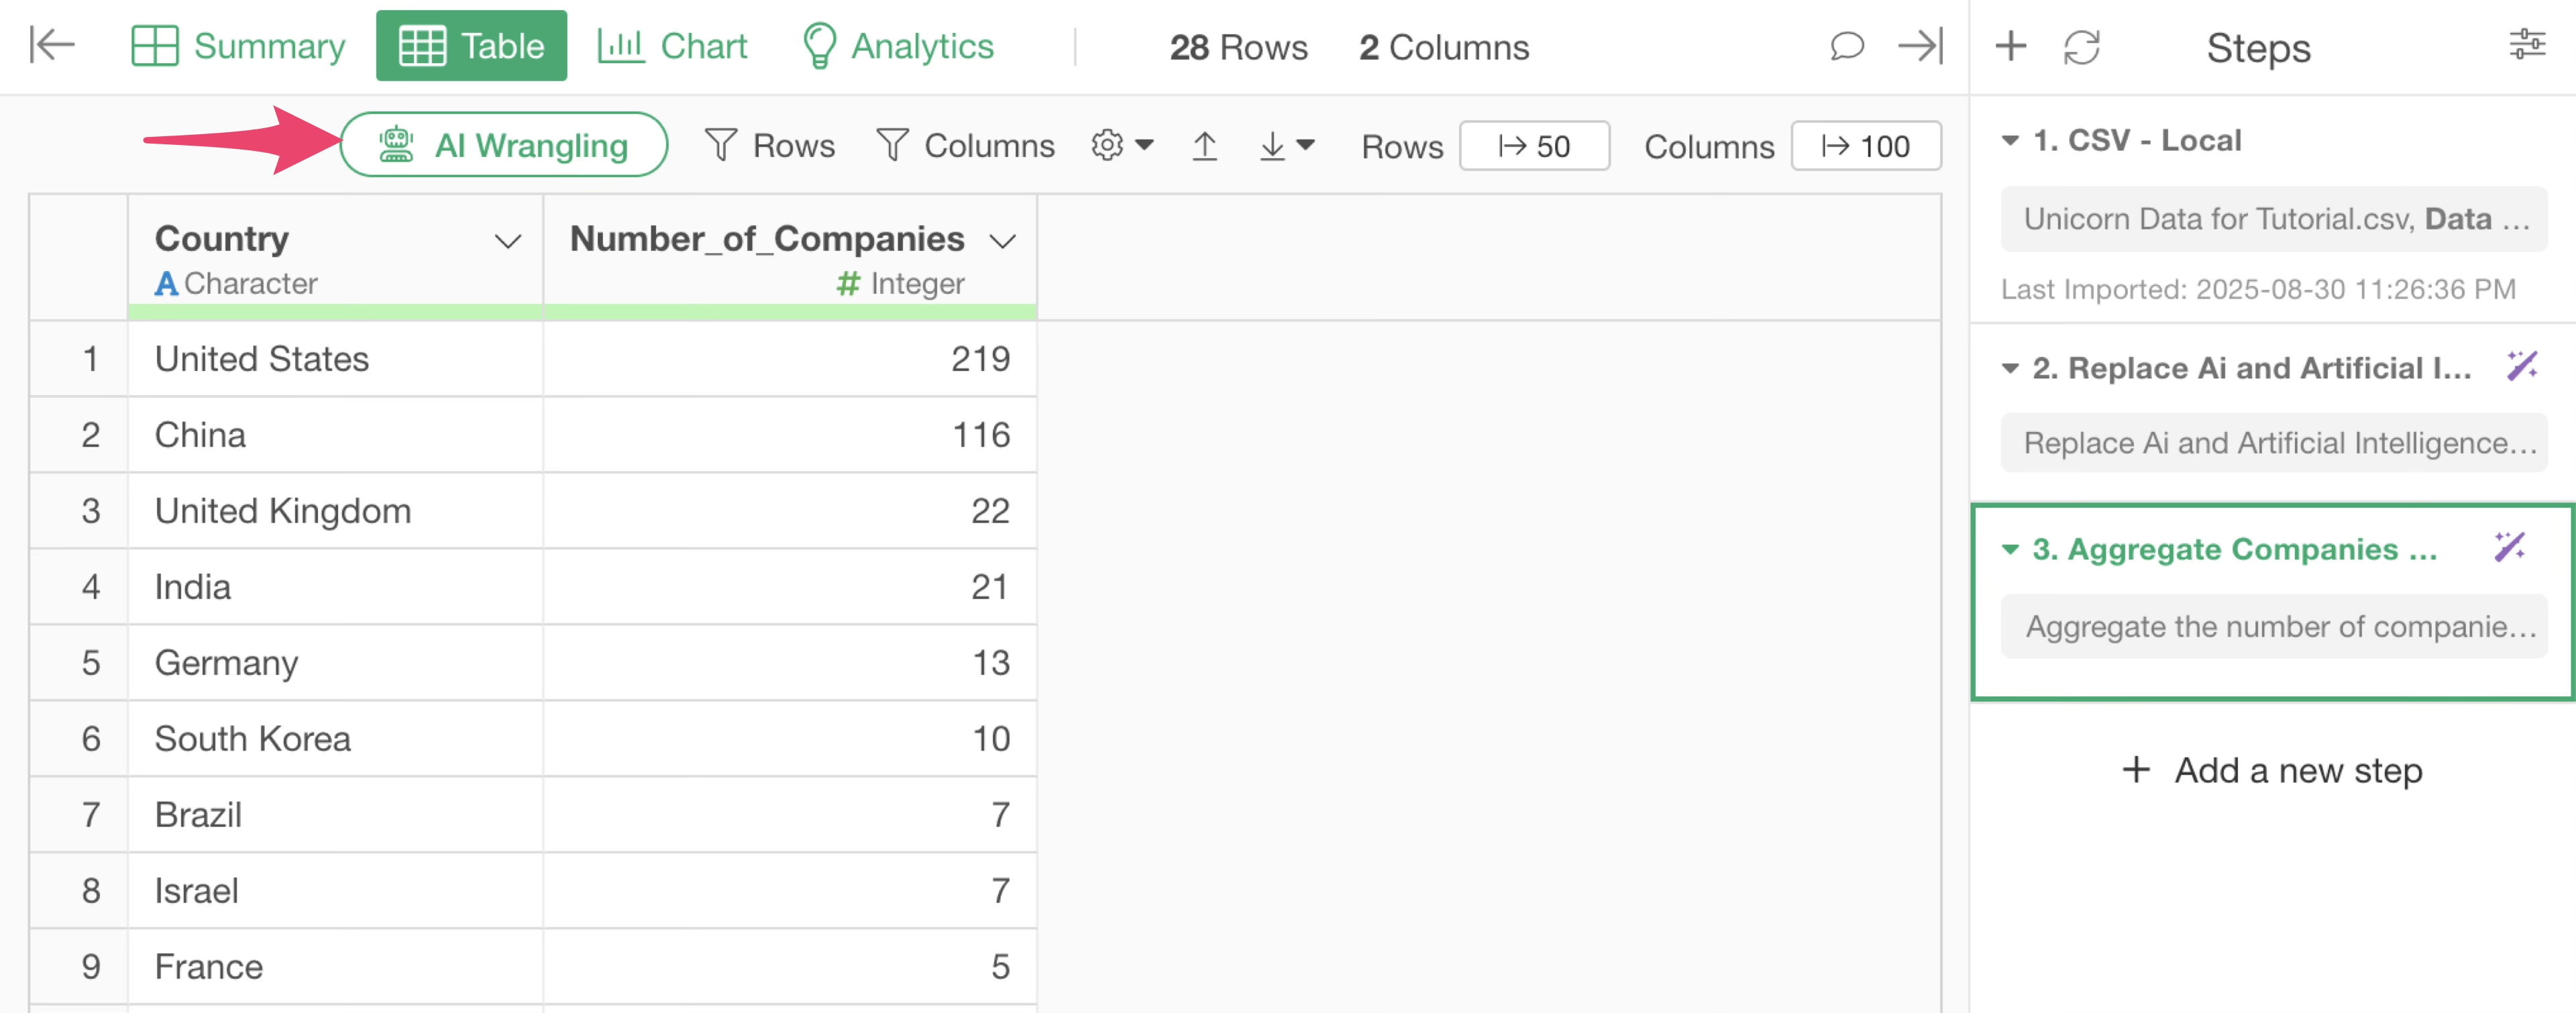2576x1013 pixels.
Task: Open the Country column menu
Action: pos(508,241)
